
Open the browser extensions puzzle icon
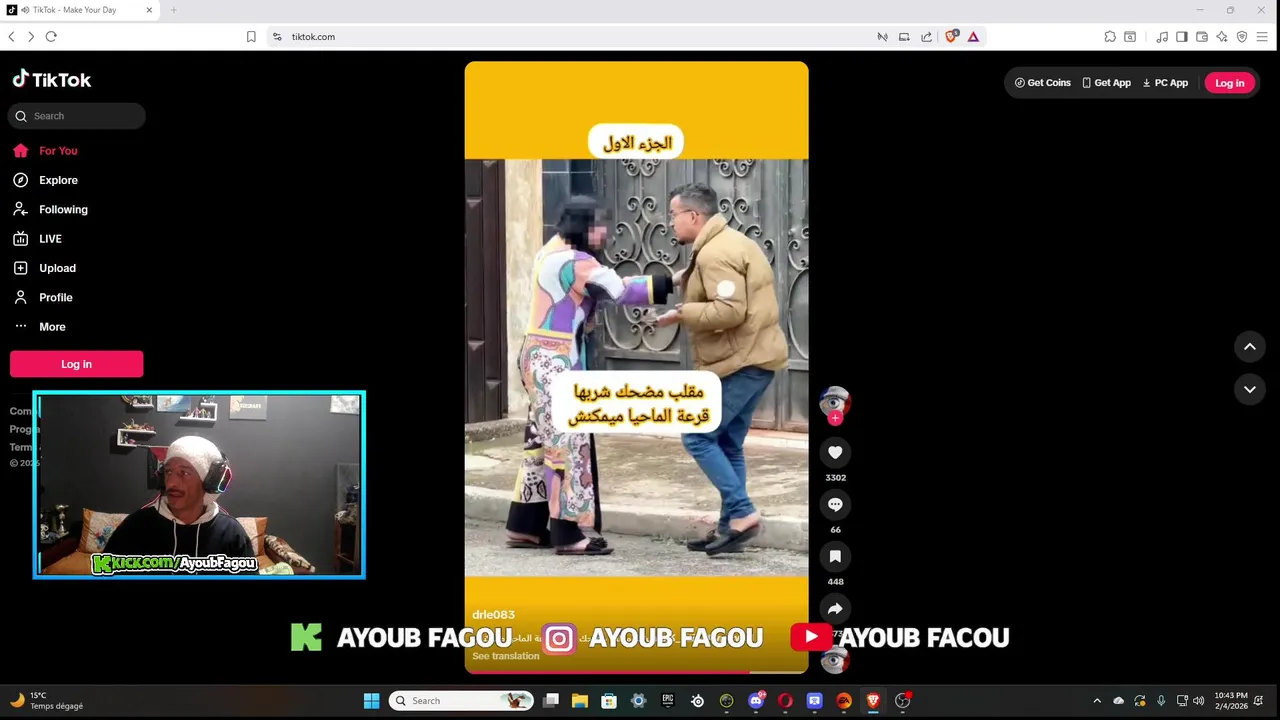pos(1110,37)
